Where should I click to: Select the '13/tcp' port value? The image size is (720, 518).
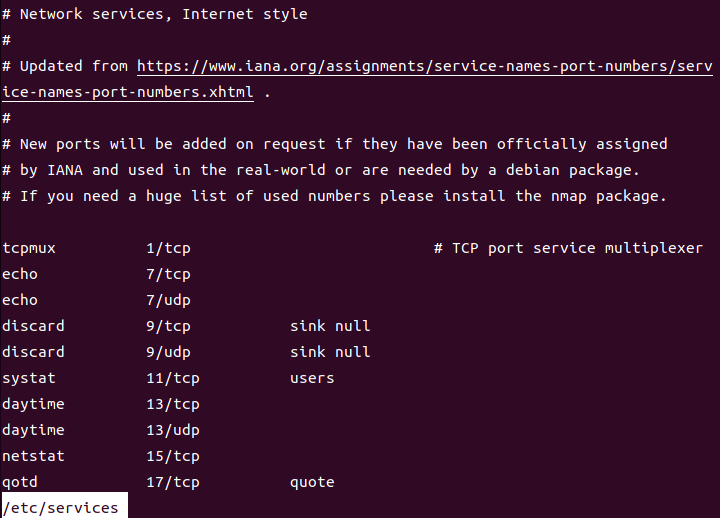click(x=173, y=404)
